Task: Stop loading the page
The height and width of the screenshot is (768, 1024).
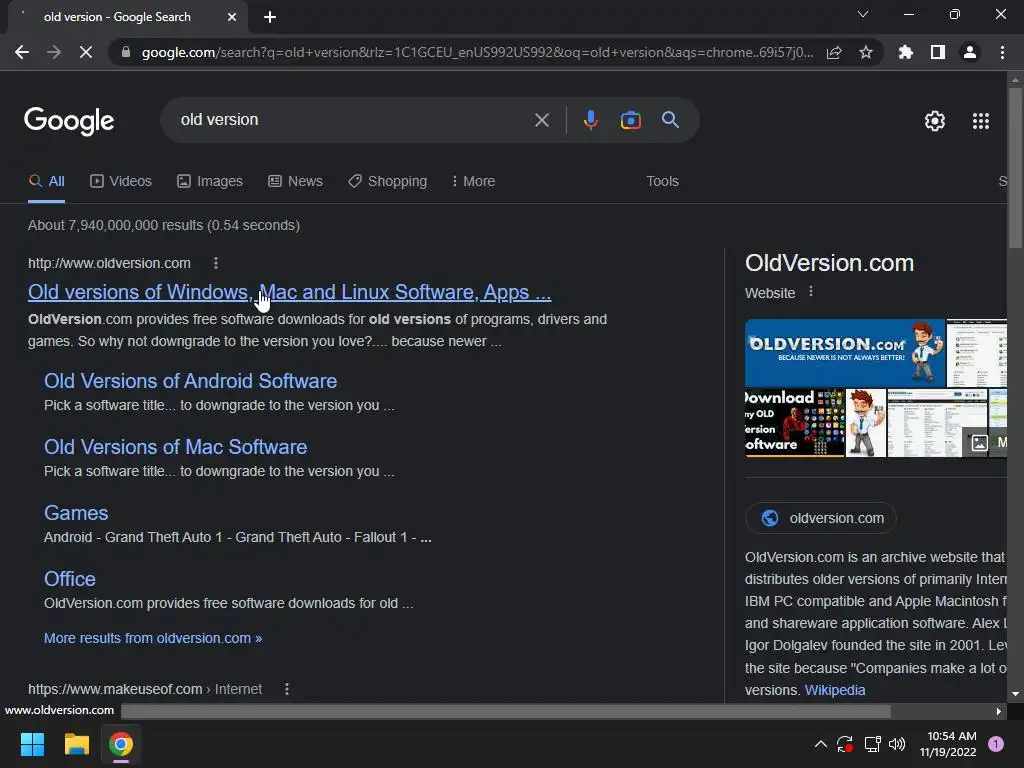Action: coord(86,52)
